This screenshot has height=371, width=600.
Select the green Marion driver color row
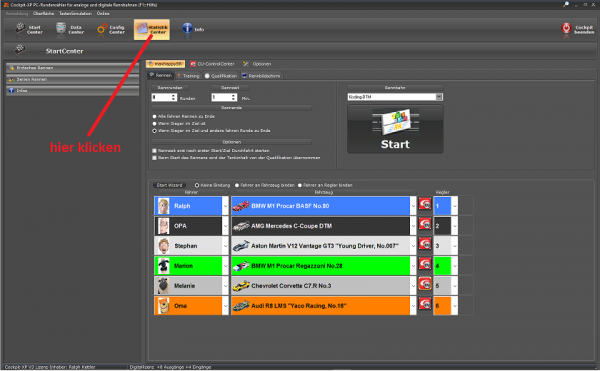point(188,266)
